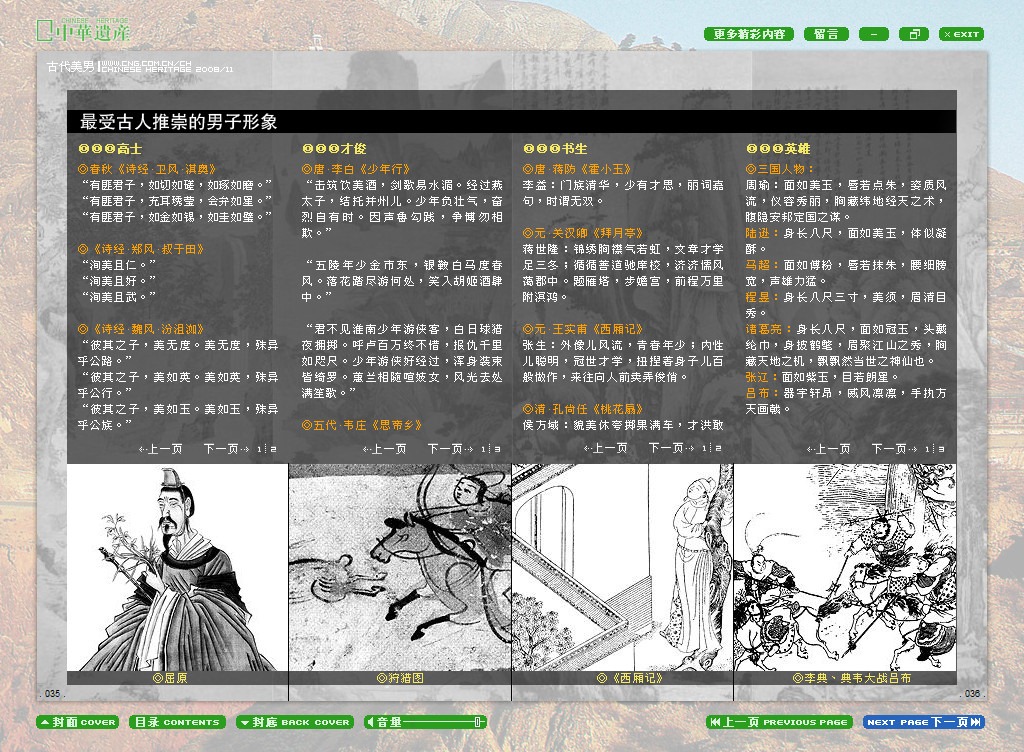Open the 目录 CONTENTS page
The image size is (1024, 752).
(177, 722)
